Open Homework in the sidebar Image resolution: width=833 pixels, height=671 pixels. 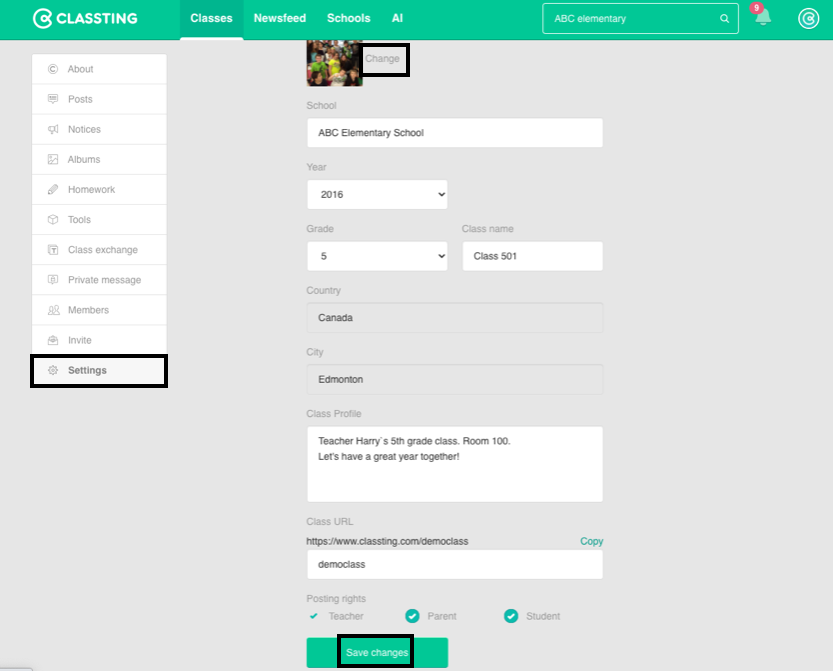99,190
